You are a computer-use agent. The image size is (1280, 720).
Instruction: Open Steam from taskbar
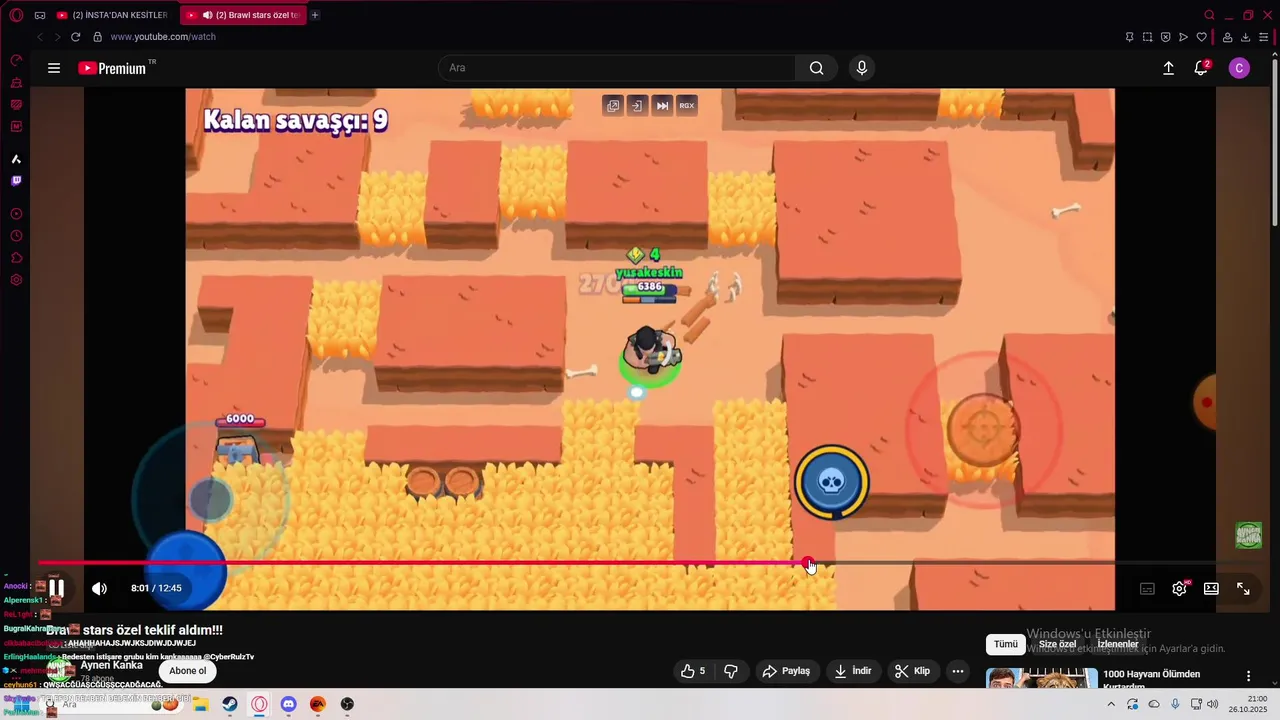pos(230,704)
